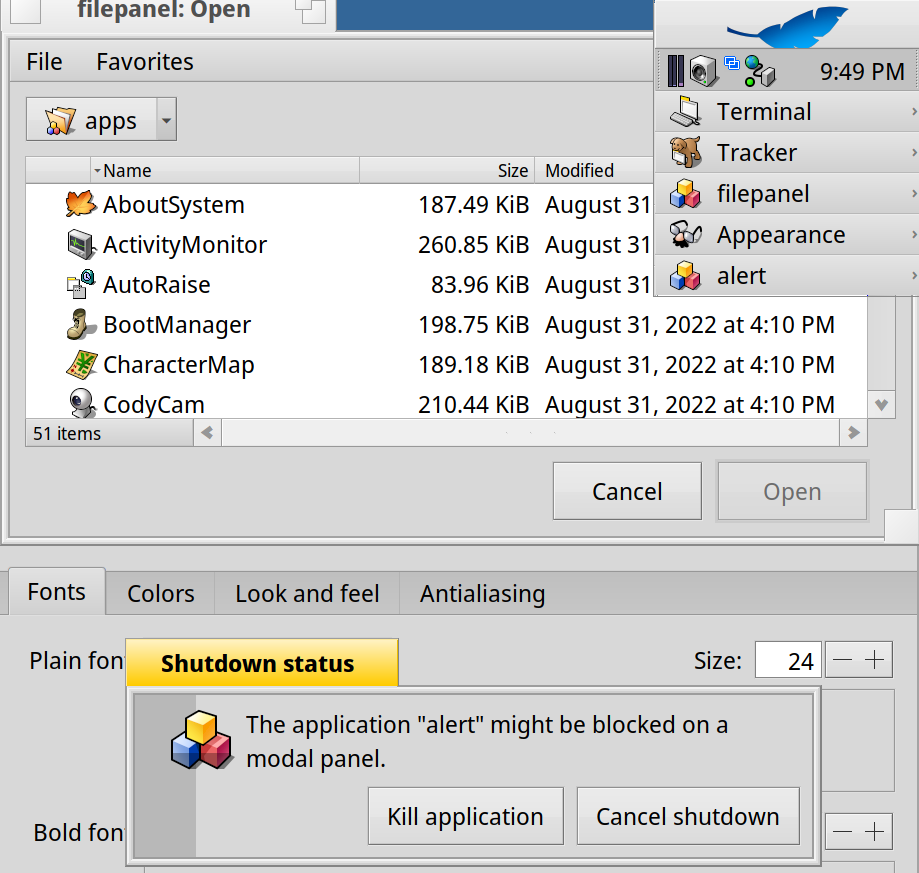Click the 9:49 PM clock

click(x=862, y=72)
